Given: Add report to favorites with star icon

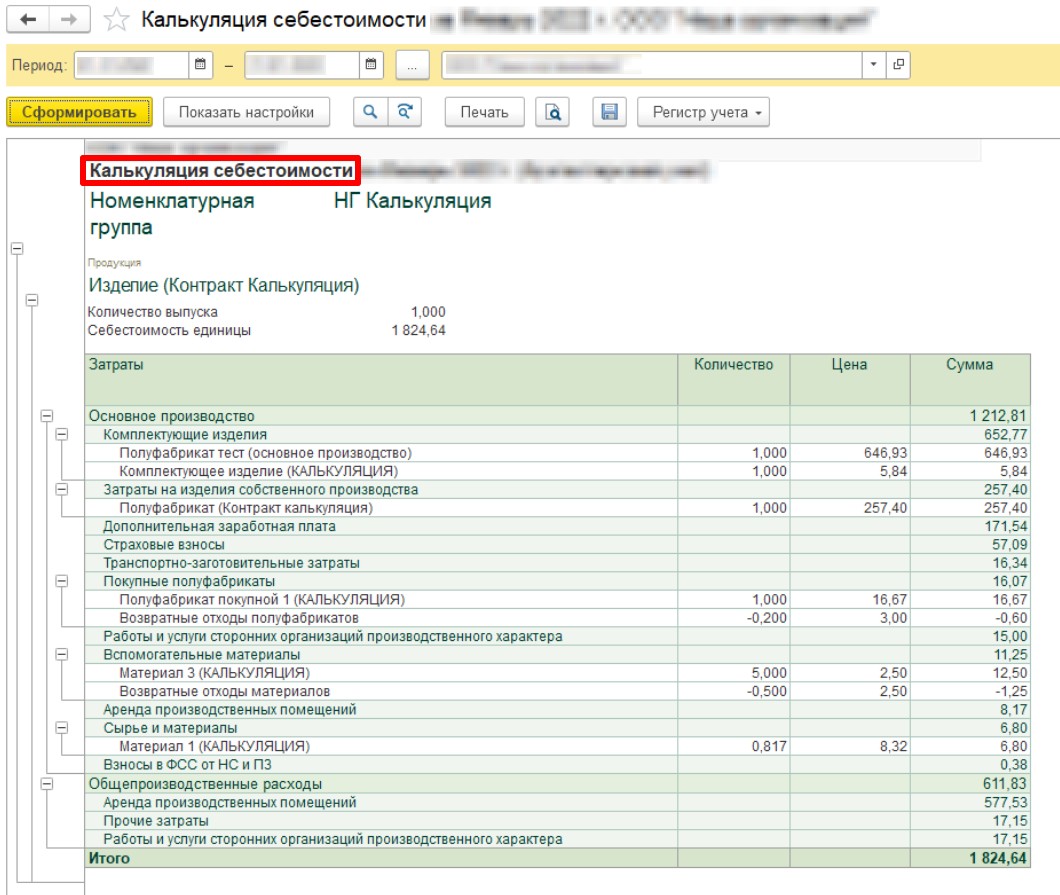Looking at the screenshot, I should pos(116,20).
